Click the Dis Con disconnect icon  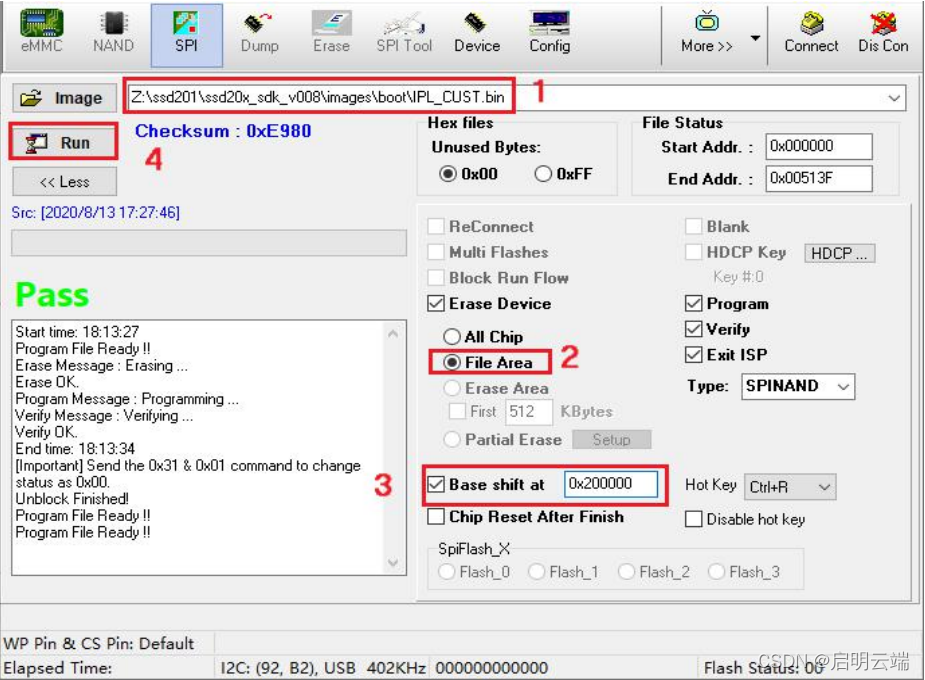(883, 33)
